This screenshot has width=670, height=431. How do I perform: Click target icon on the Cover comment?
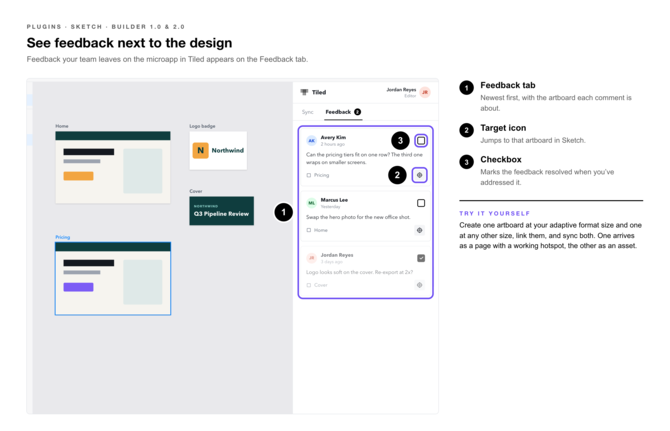420,285
